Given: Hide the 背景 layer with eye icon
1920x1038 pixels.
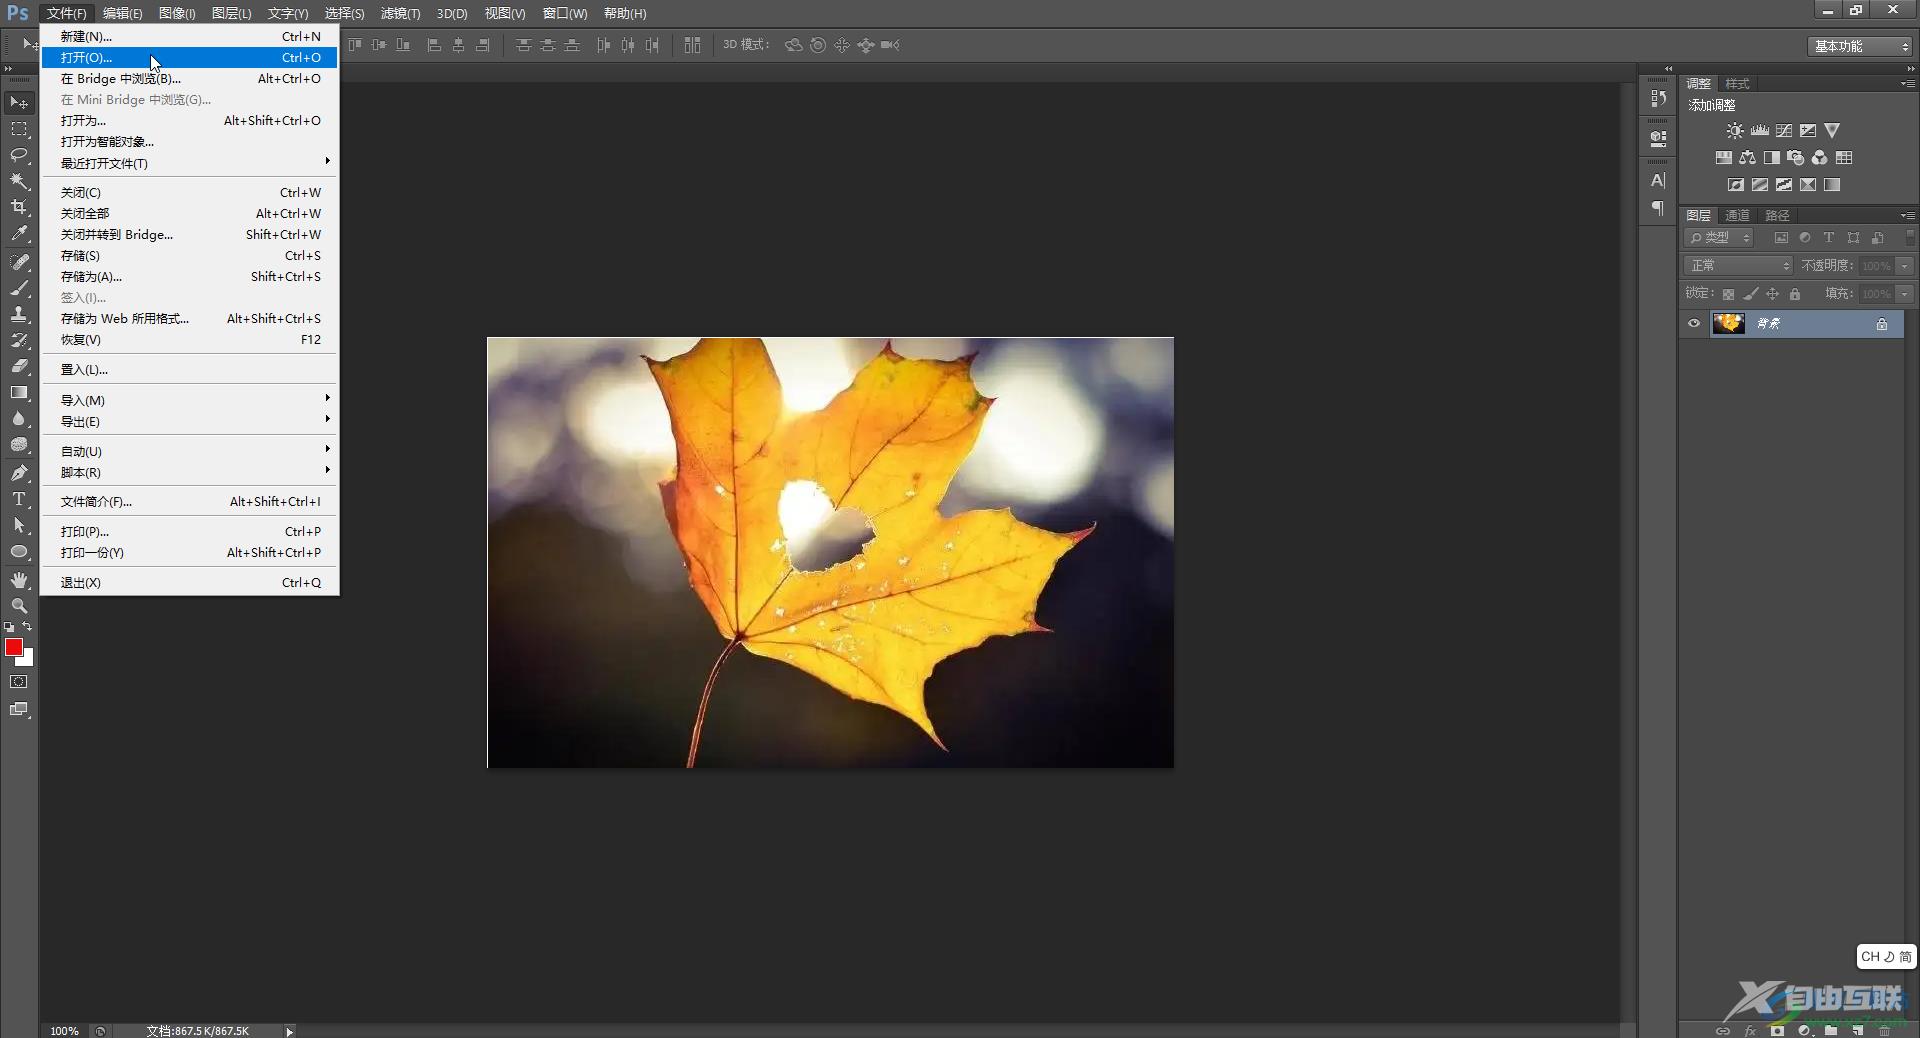Looking at the screenshot, I should click(1694, 323).
